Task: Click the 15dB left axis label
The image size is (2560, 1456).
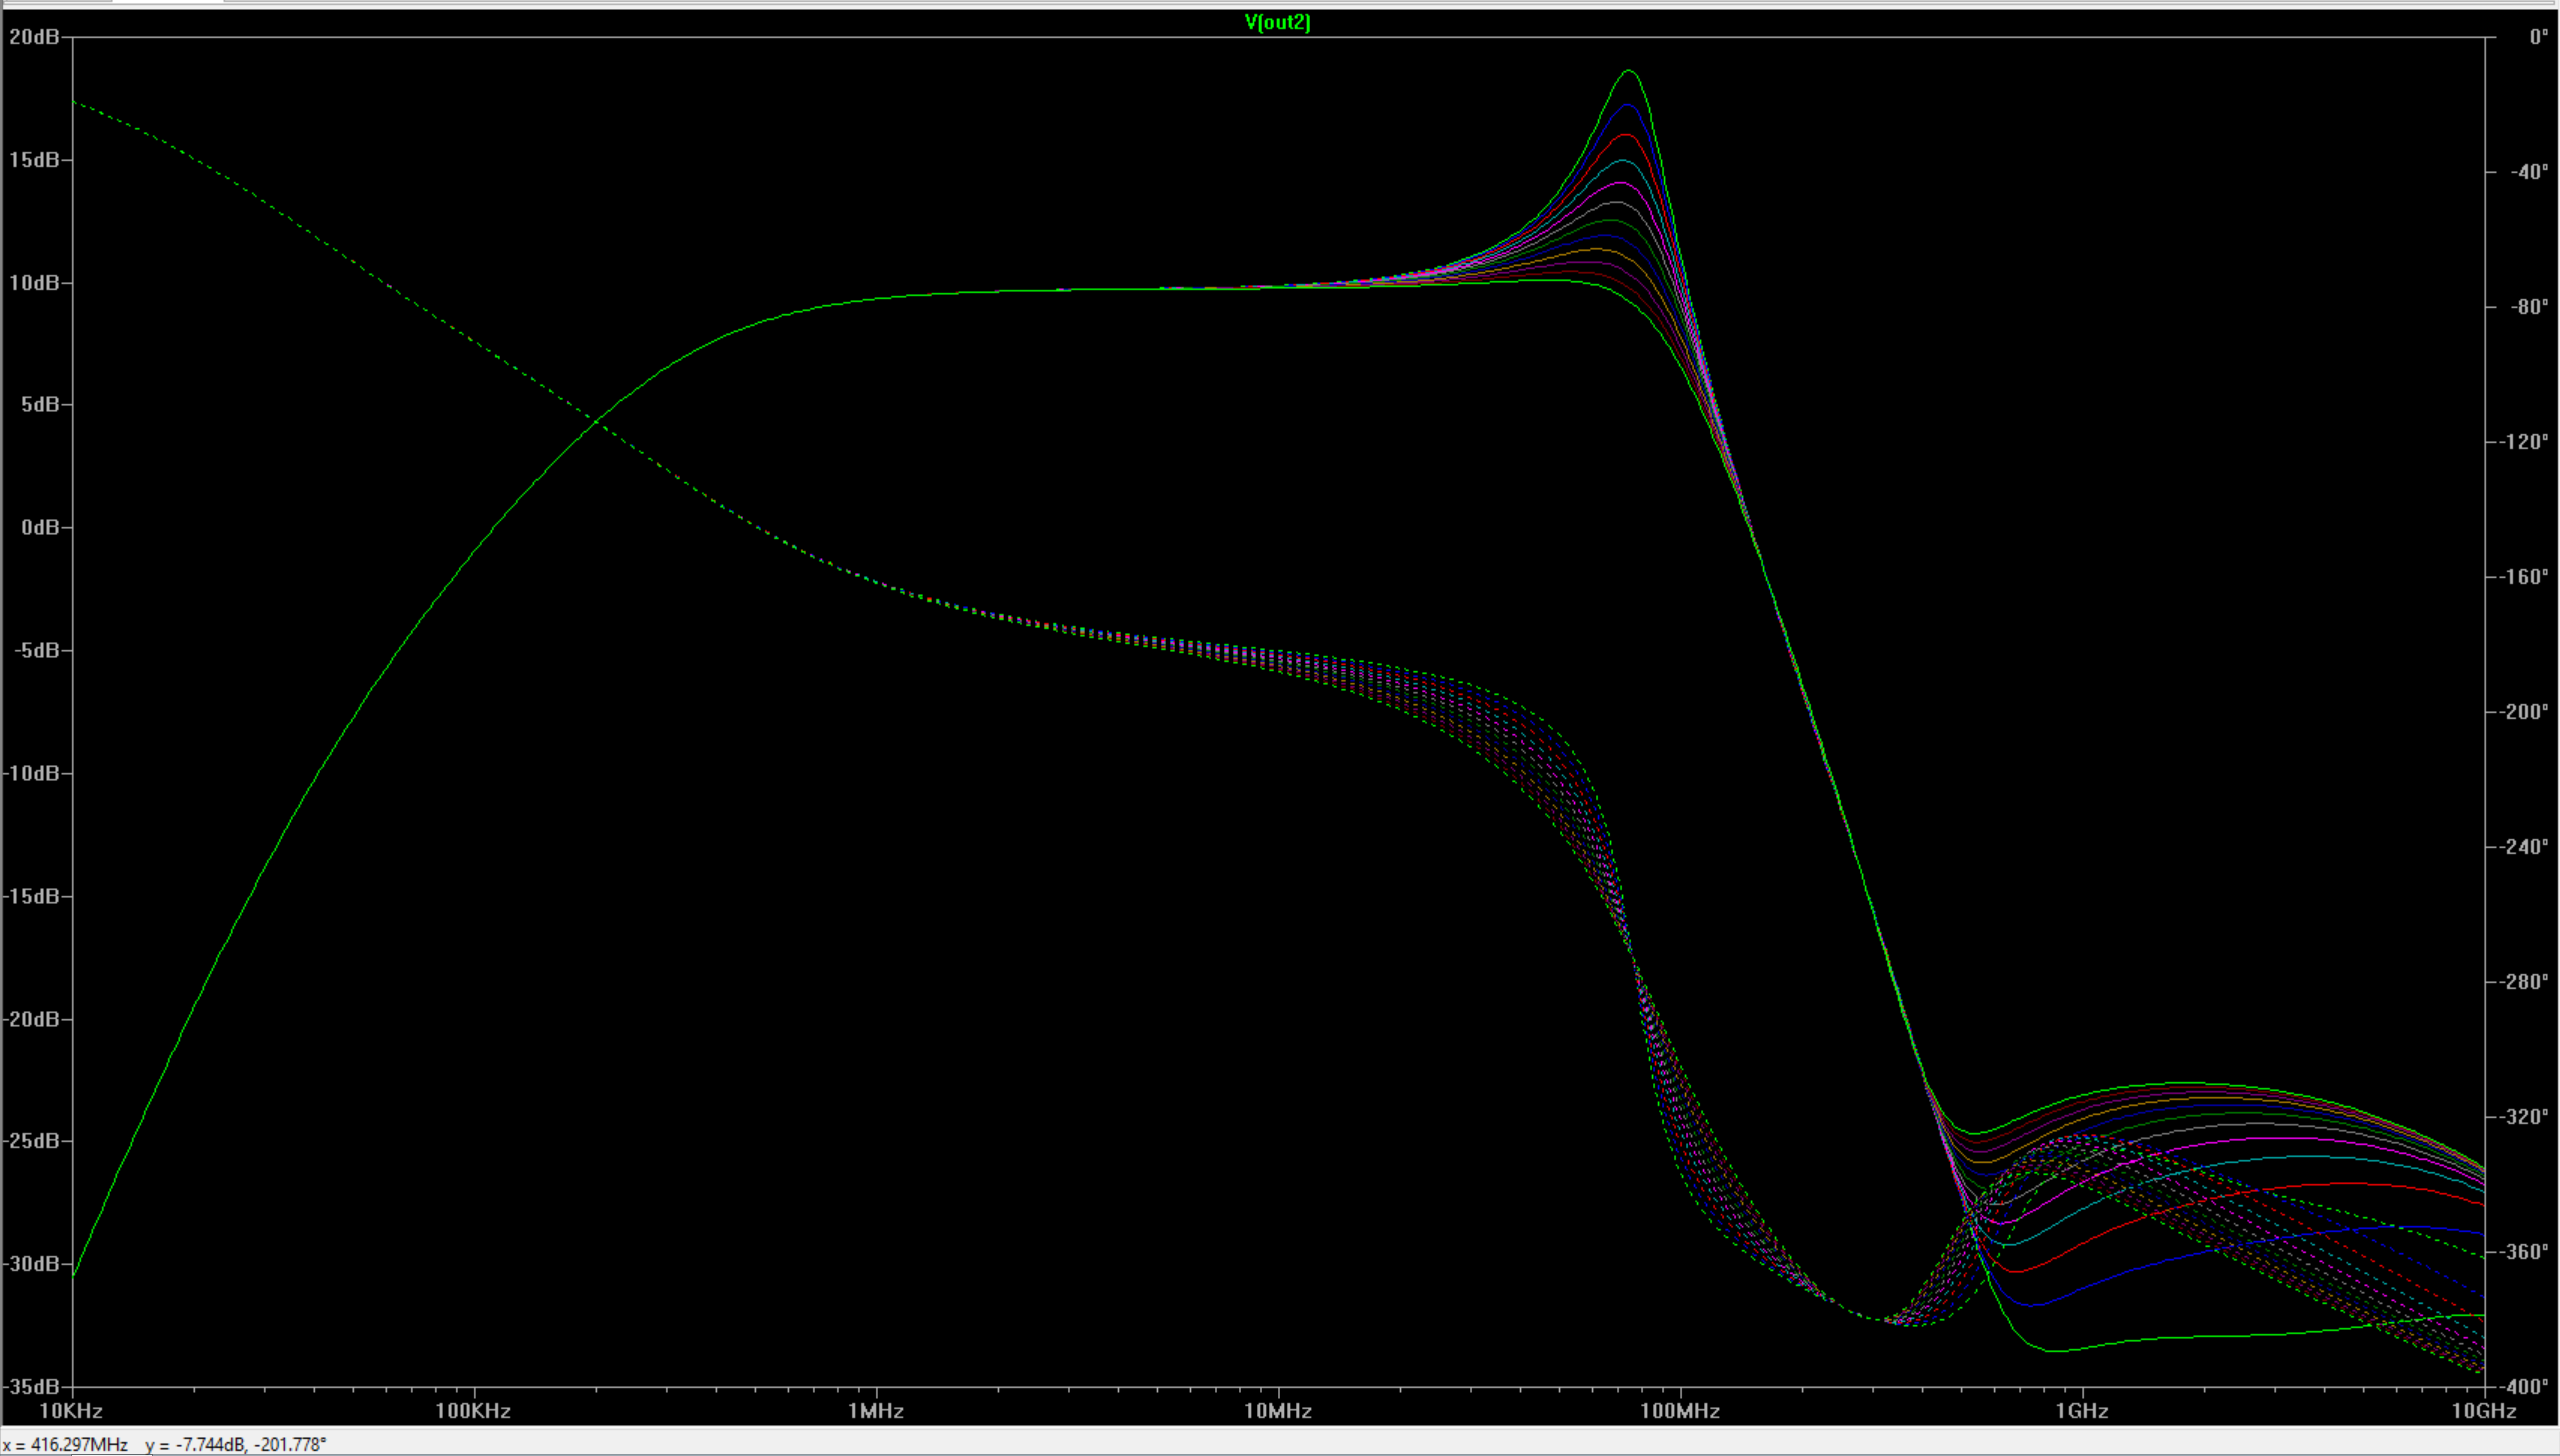Action: pyautogui.click(x=34, y=160)
